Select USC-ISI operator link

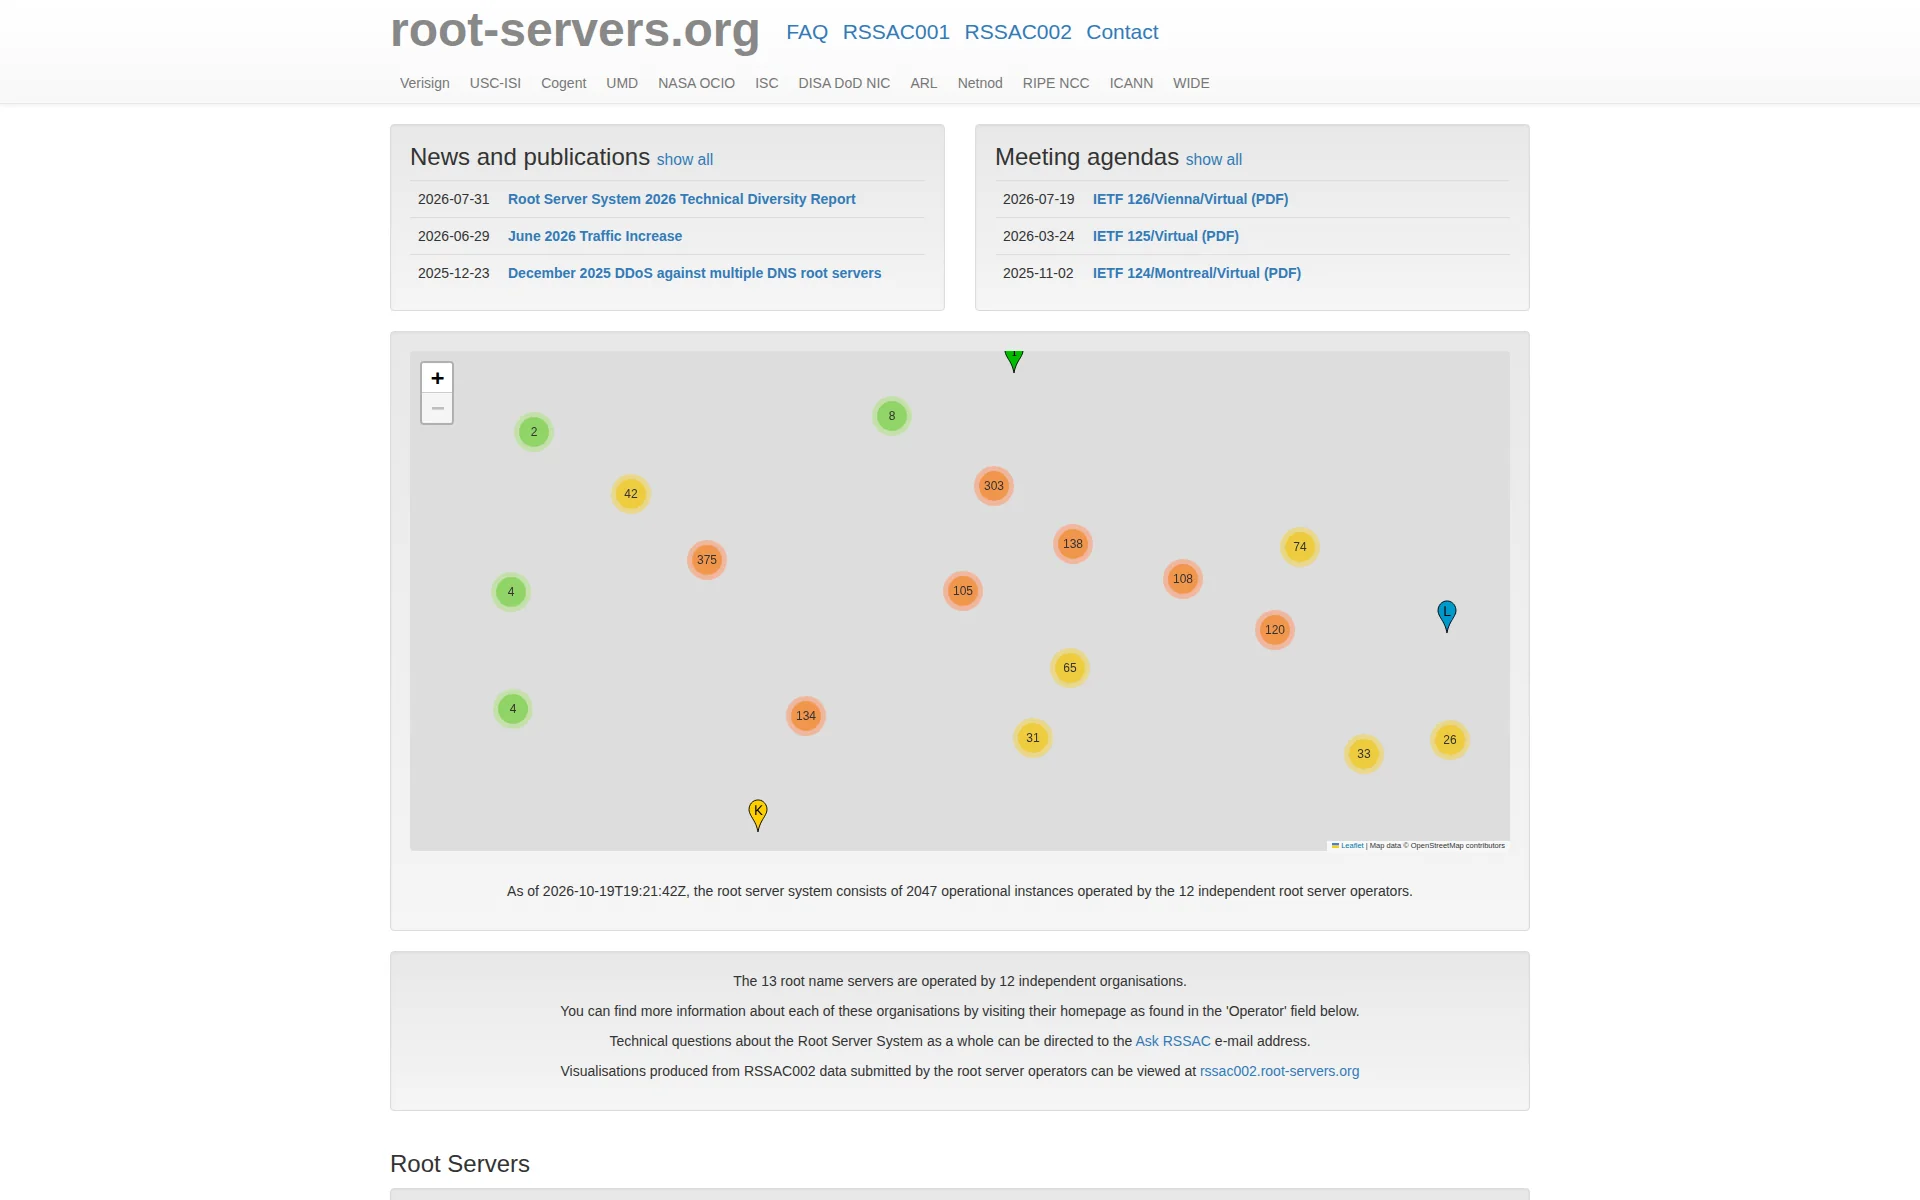point(495,83)
